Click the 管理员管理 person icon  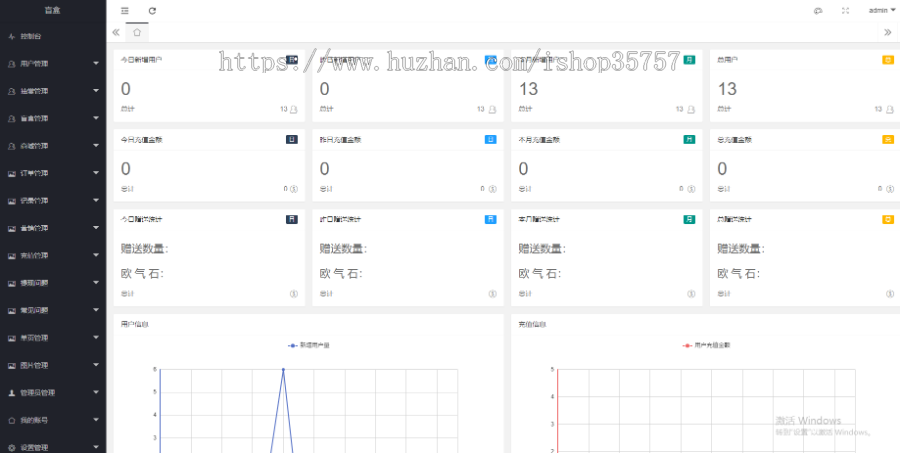[11, 393]
